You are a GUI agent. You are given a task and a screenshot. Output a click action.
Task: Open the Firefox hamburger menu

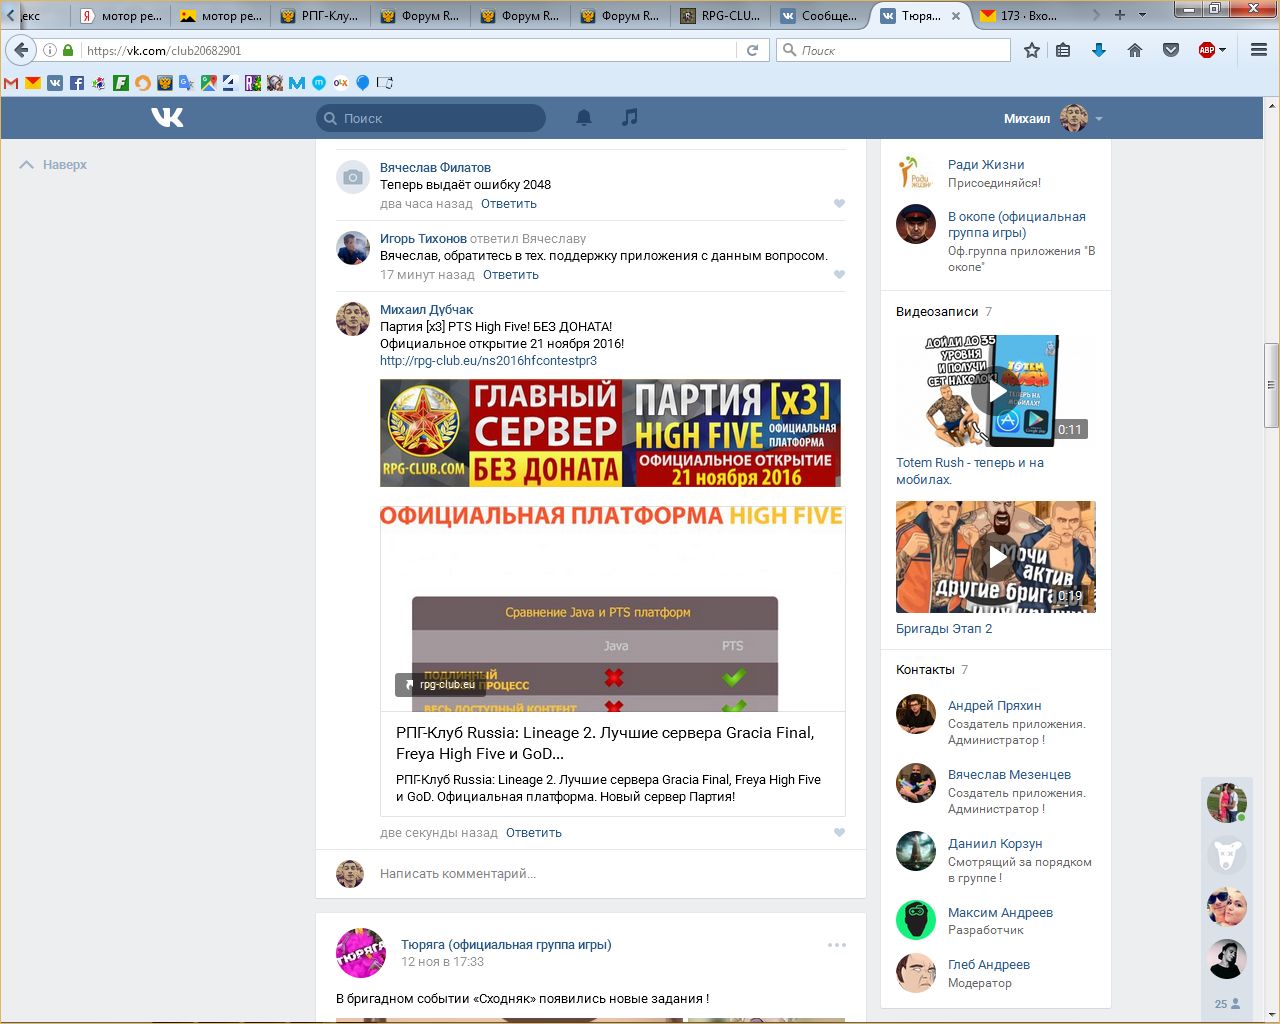1259,50
